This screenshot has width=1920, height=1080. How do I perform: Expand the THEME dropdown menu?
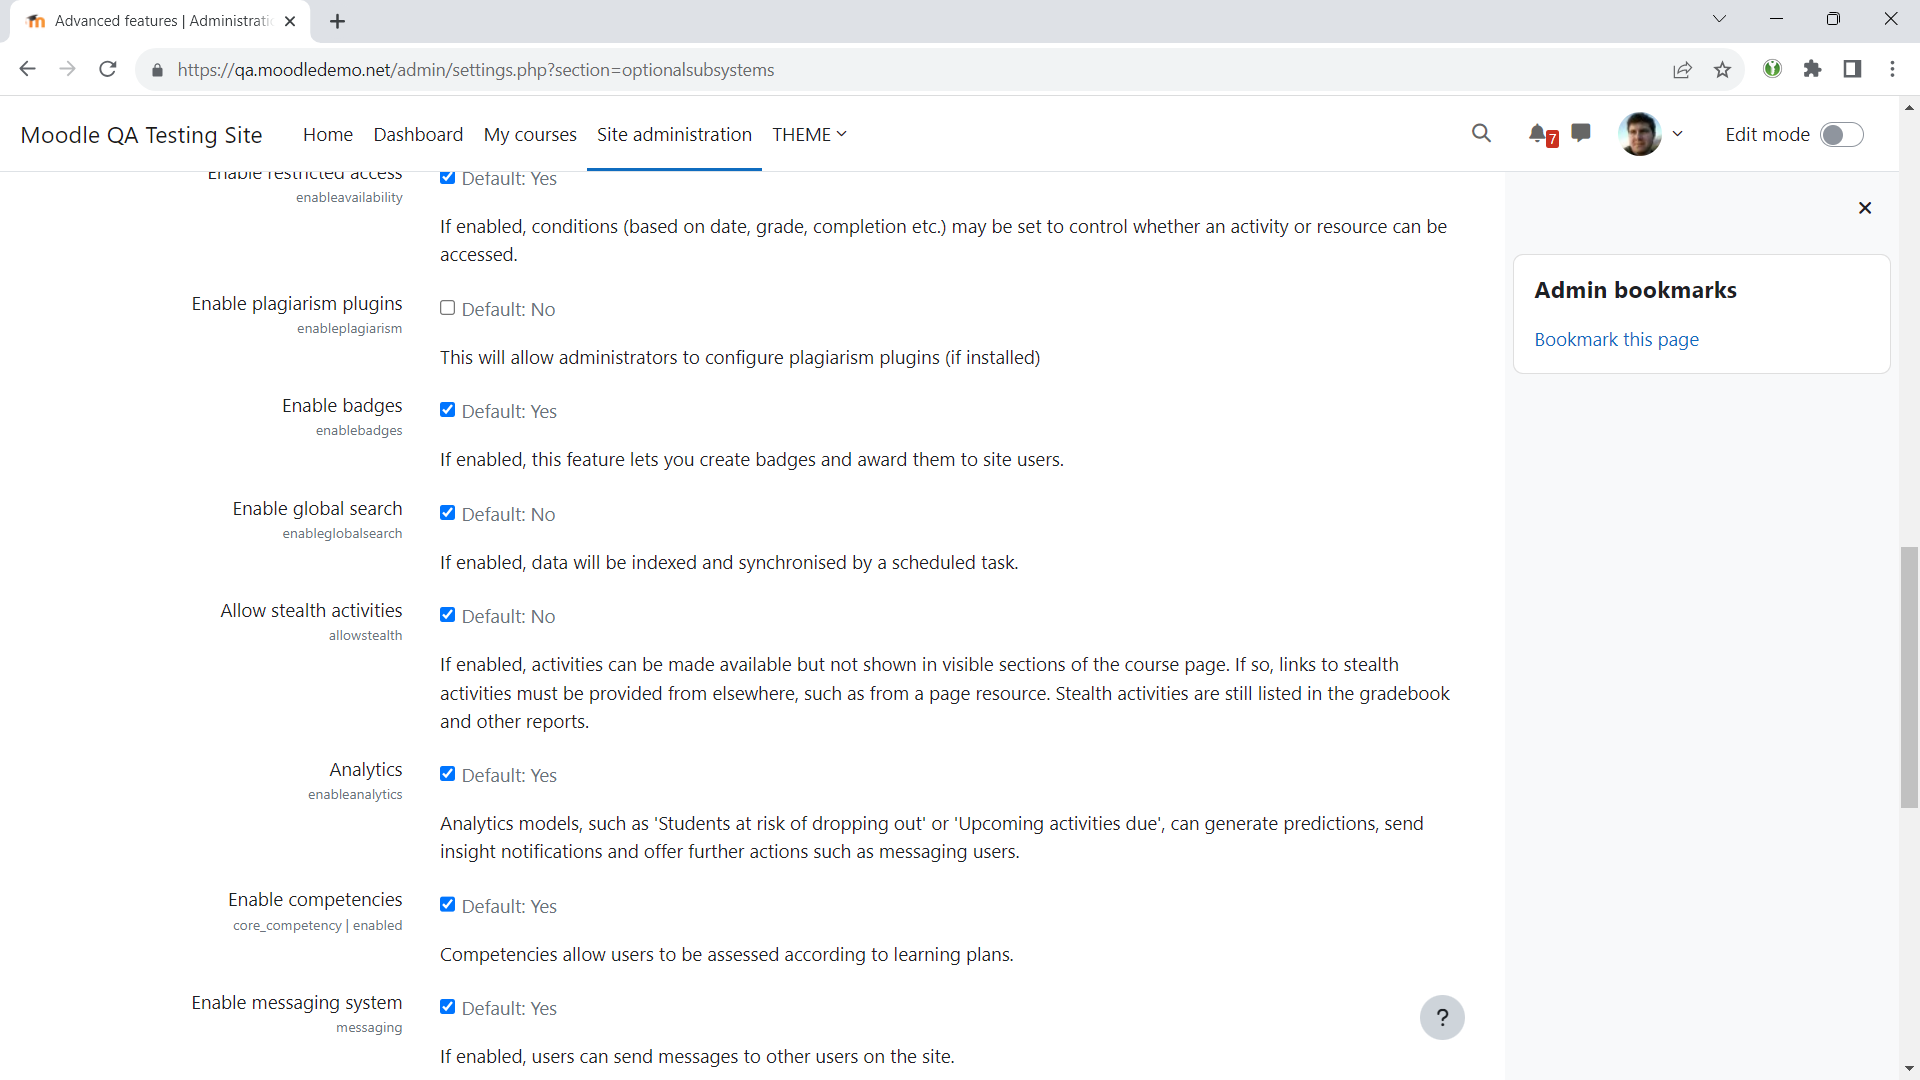(809, 134)
